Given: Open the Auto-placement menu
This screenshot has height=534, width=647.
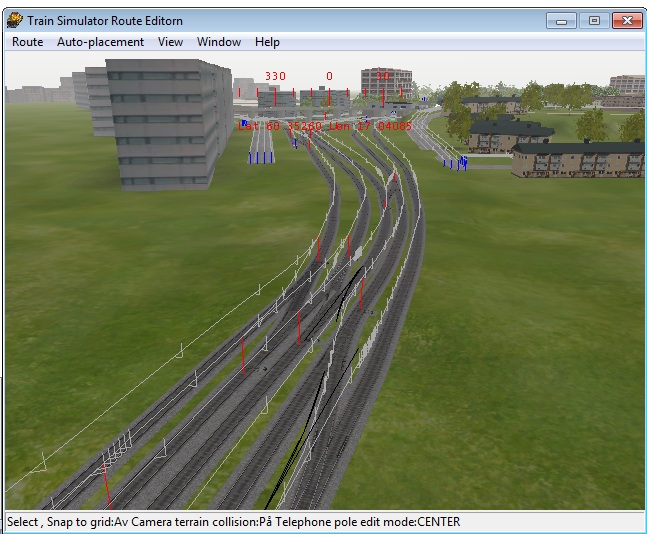Looking at the screenshot, I should (x=100, y=42).
